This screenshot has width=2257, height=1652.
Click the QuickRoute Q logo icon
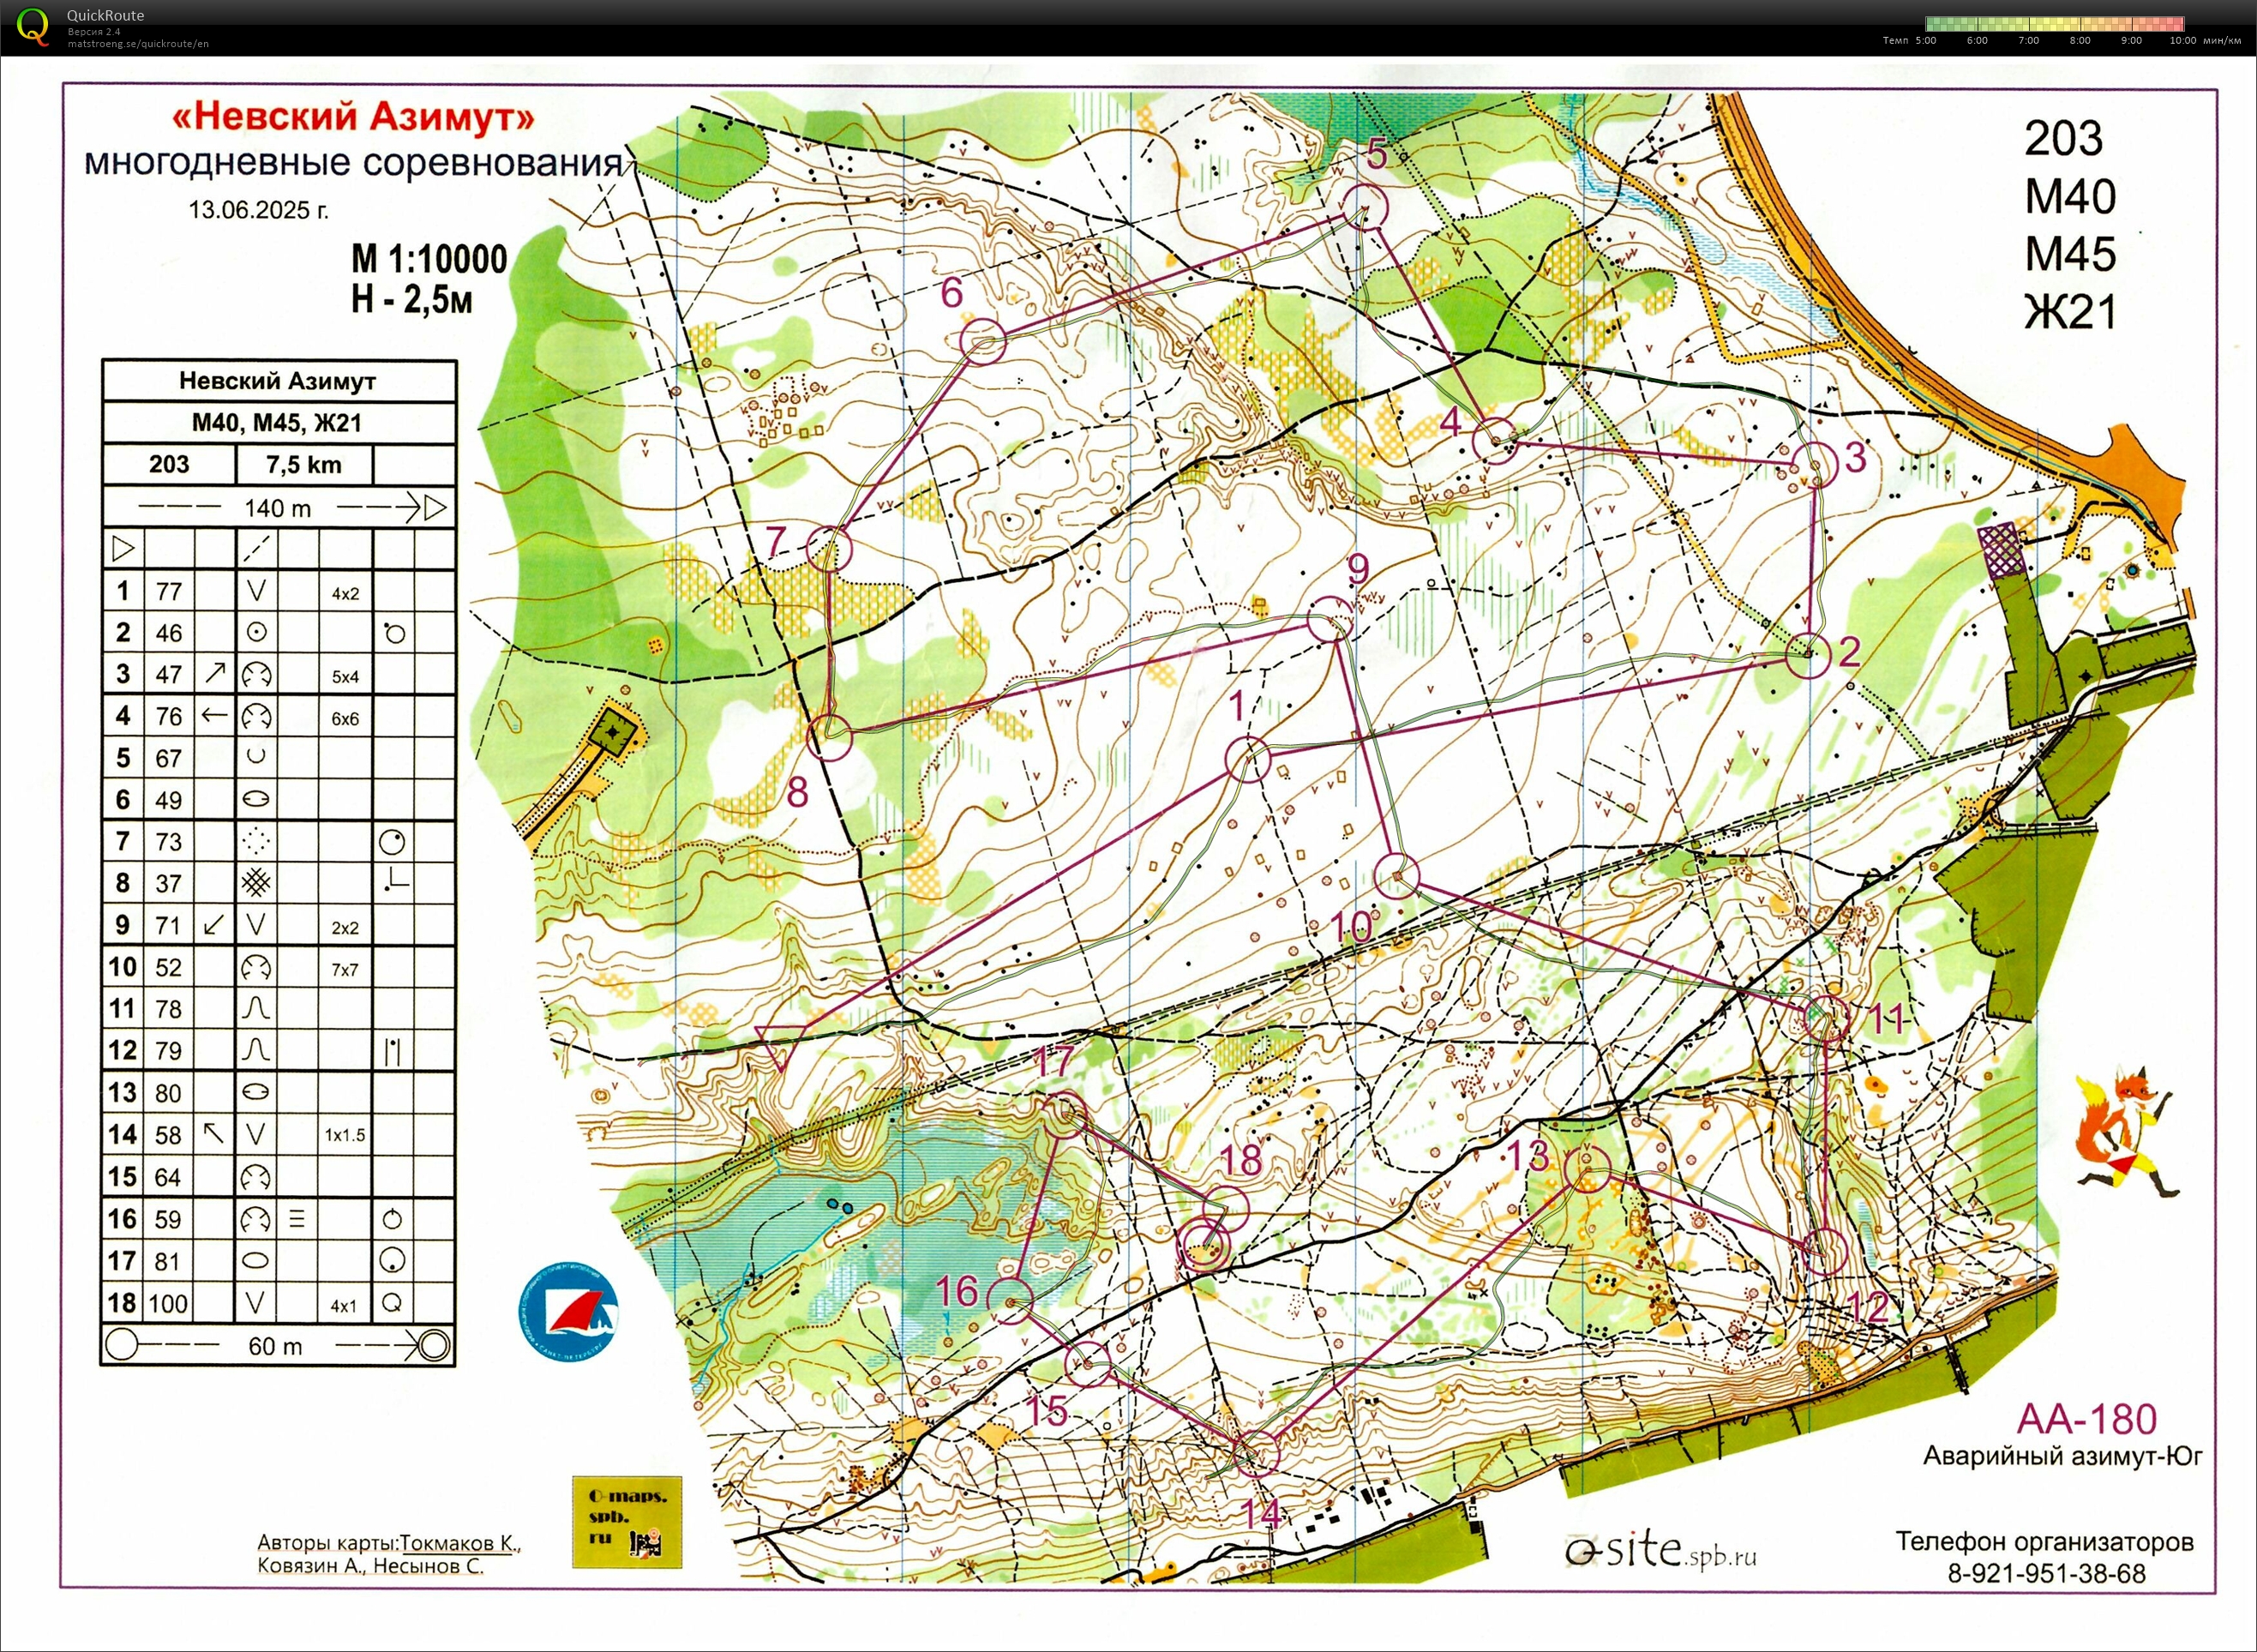(x=31, y=26)
